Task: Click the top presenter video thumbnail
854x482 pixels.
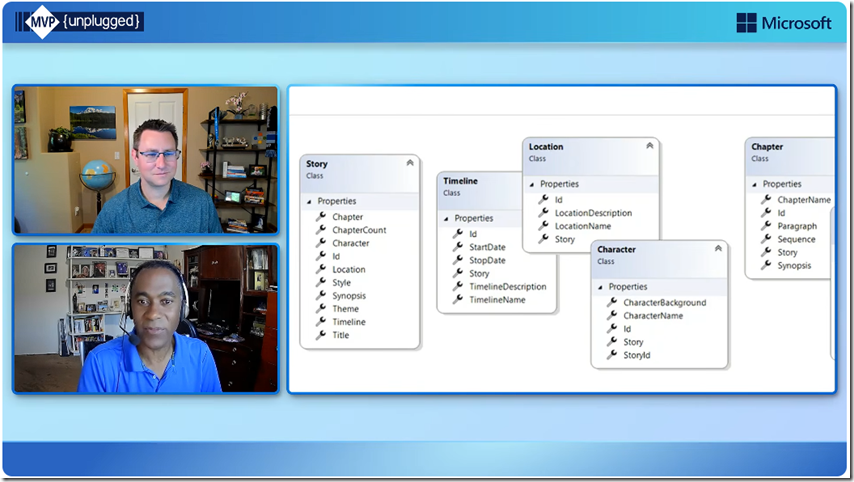Action: [x=146, y=160]
